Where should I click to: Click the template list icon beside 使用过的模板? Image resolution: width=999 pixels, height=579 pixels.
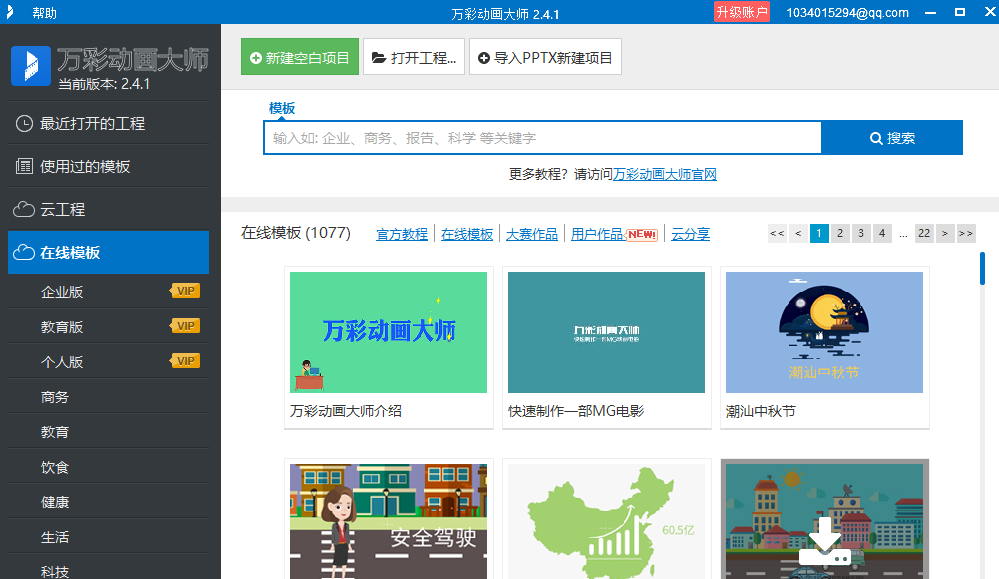(24, 166)
